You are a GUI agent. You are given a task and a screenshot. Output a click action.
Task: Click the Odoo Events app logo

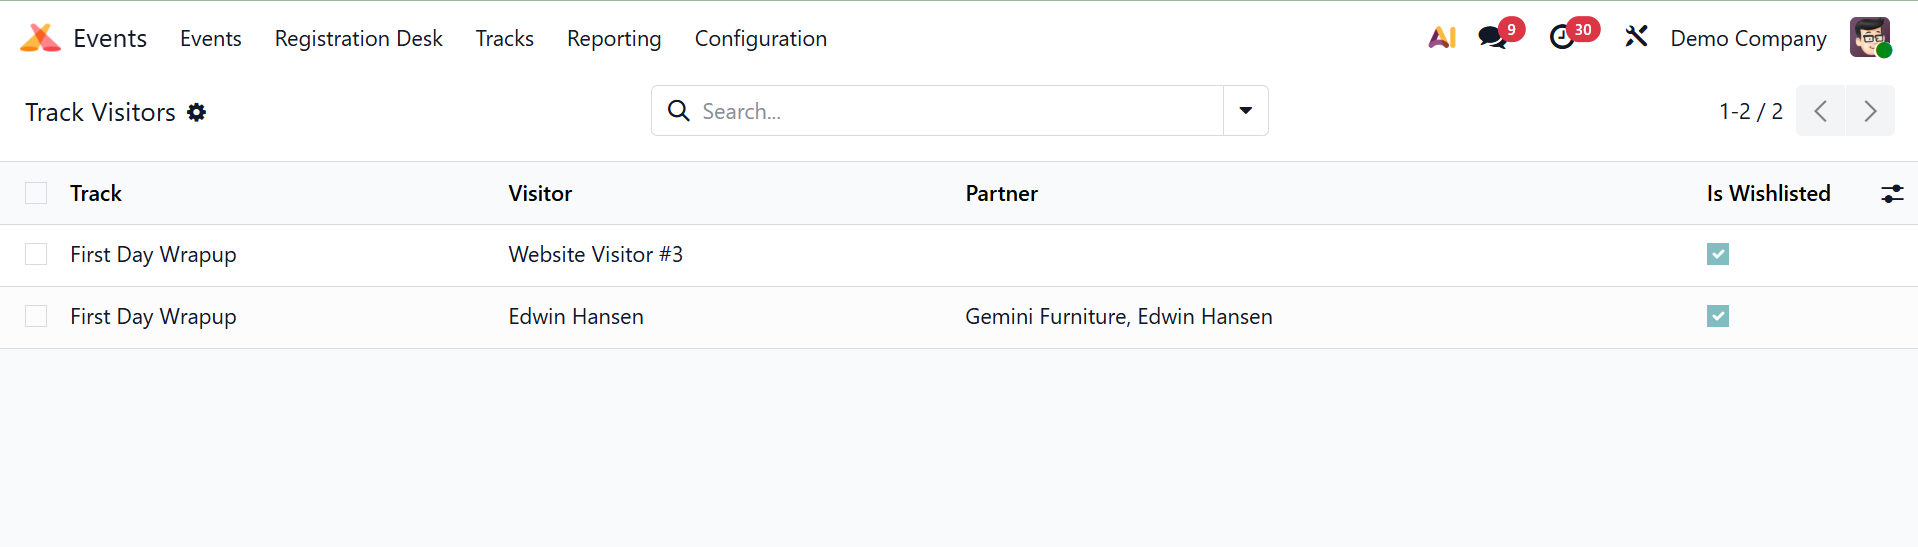[40, 38]
